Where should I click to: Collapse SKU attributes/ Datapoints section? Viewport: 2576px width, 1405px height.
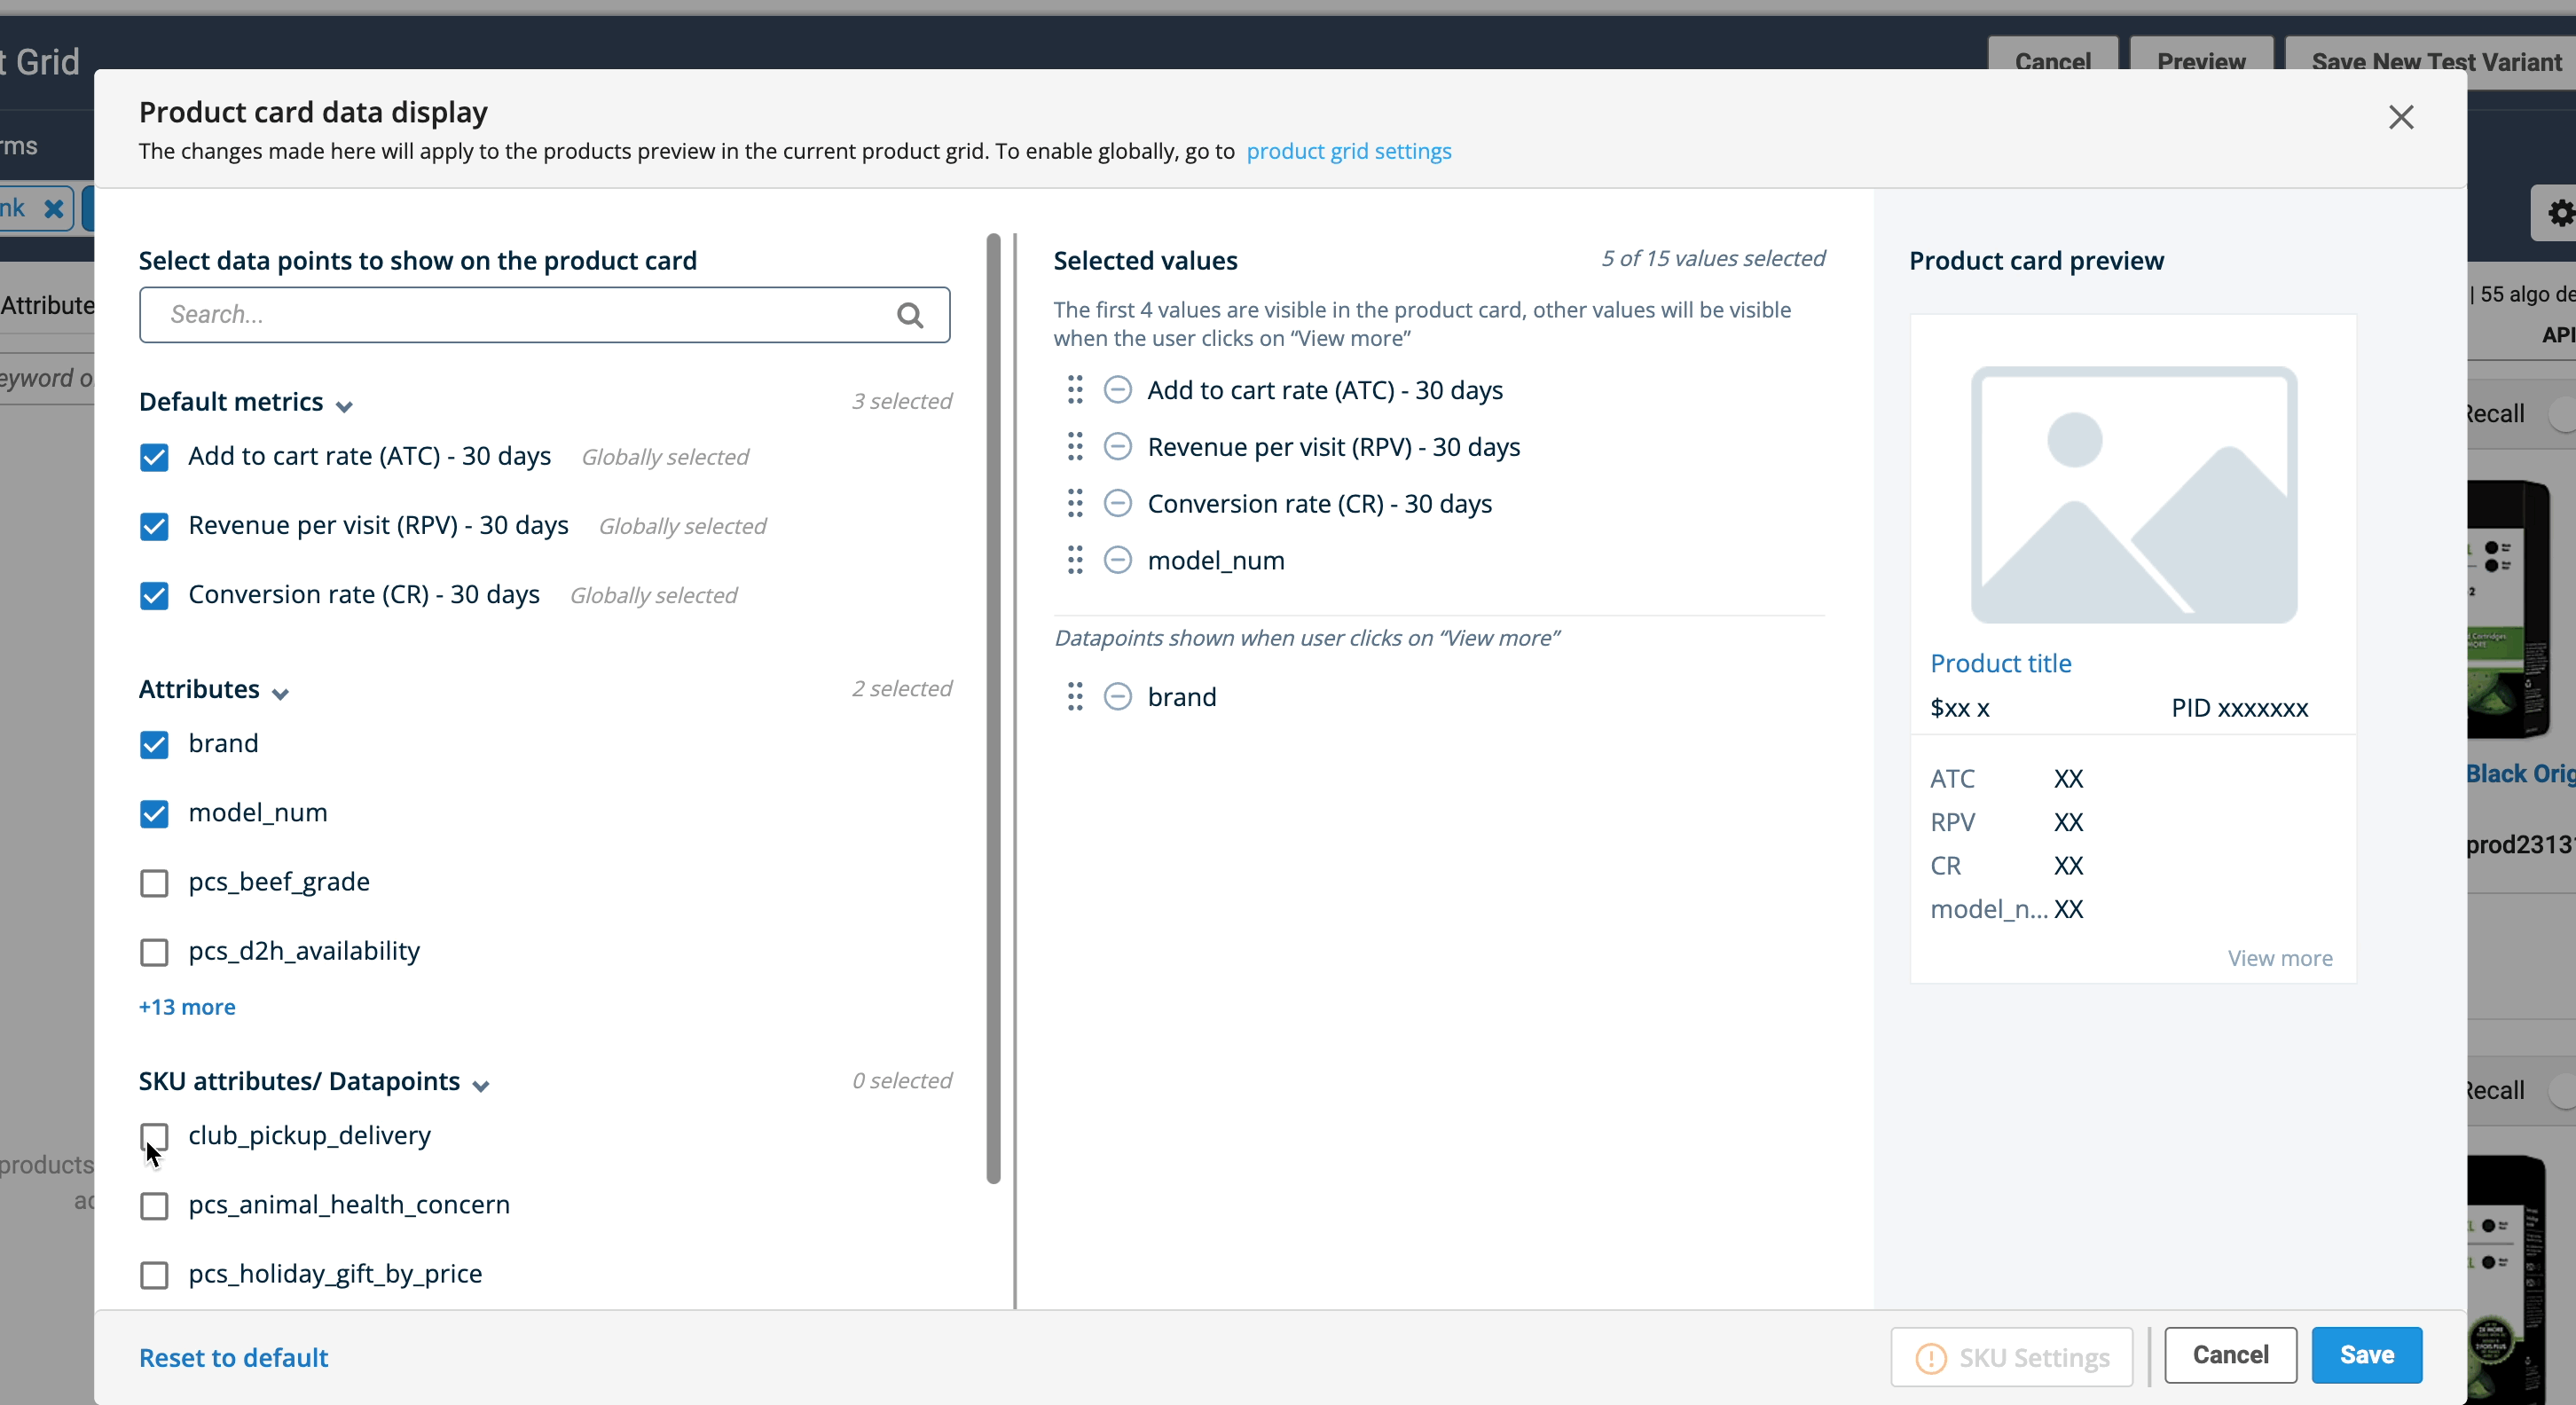[x=481, y=1086]
